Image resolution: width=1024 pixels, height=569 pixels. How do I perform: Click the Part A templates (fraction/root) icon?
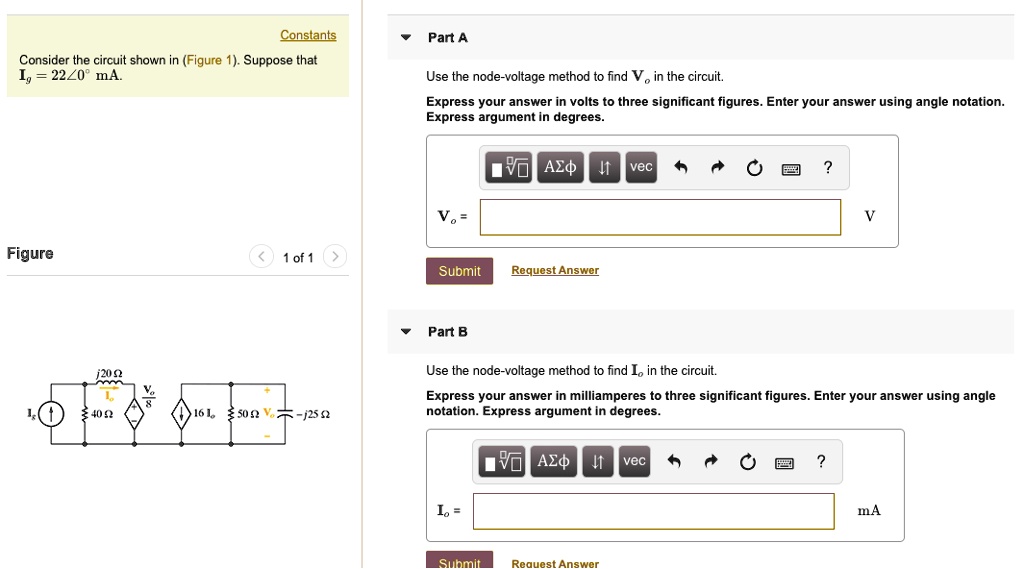click(x=509, y=168)
